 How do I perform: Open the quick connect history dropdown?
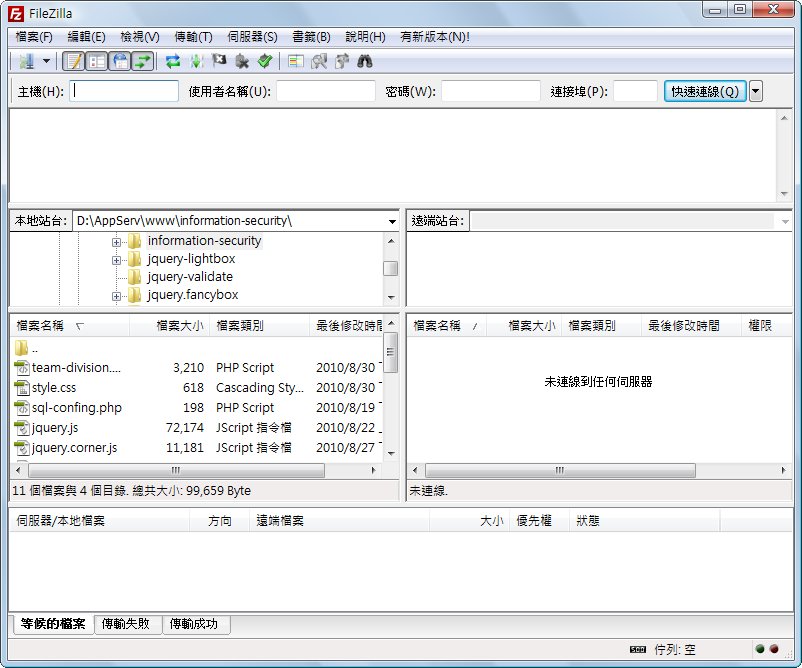pyautogui.click(x=756, y=91)
